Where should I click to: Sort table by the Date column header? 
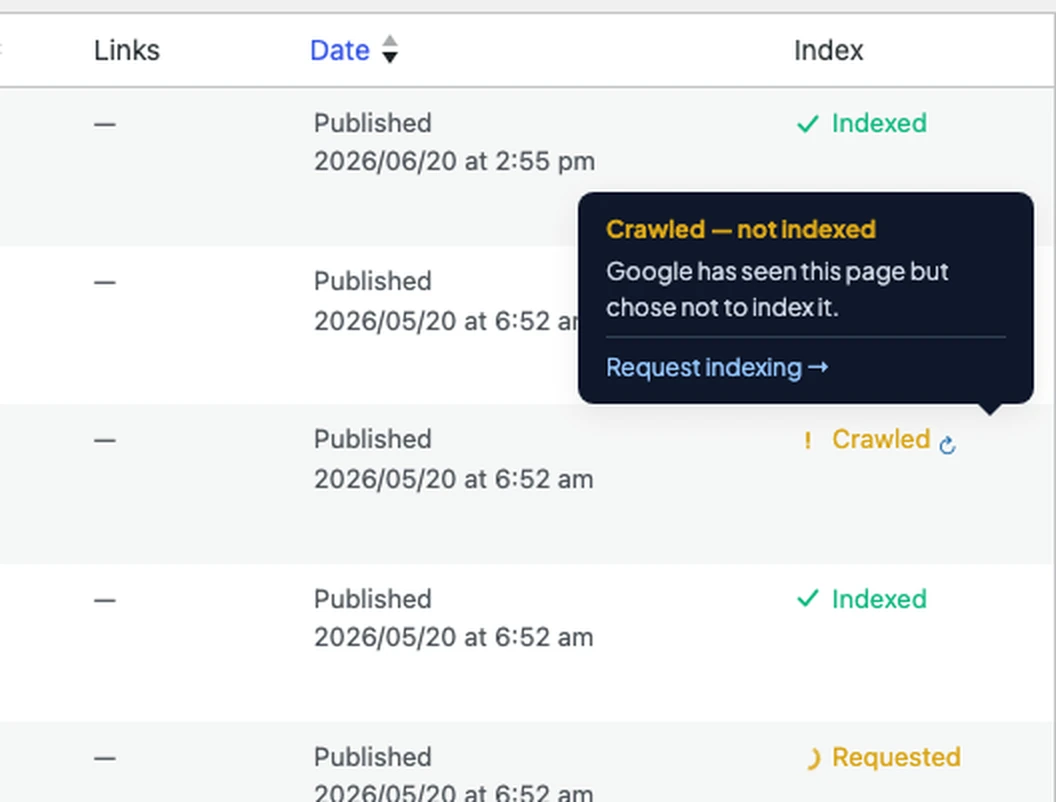click(339, 51)
